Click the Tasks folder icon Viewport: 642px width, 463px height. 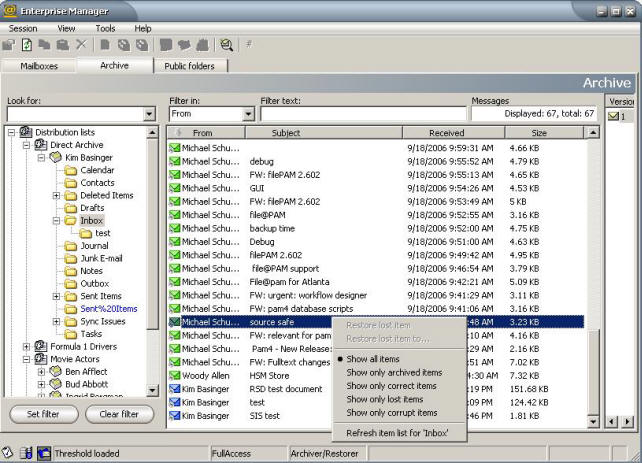click(x=71, y=334)
